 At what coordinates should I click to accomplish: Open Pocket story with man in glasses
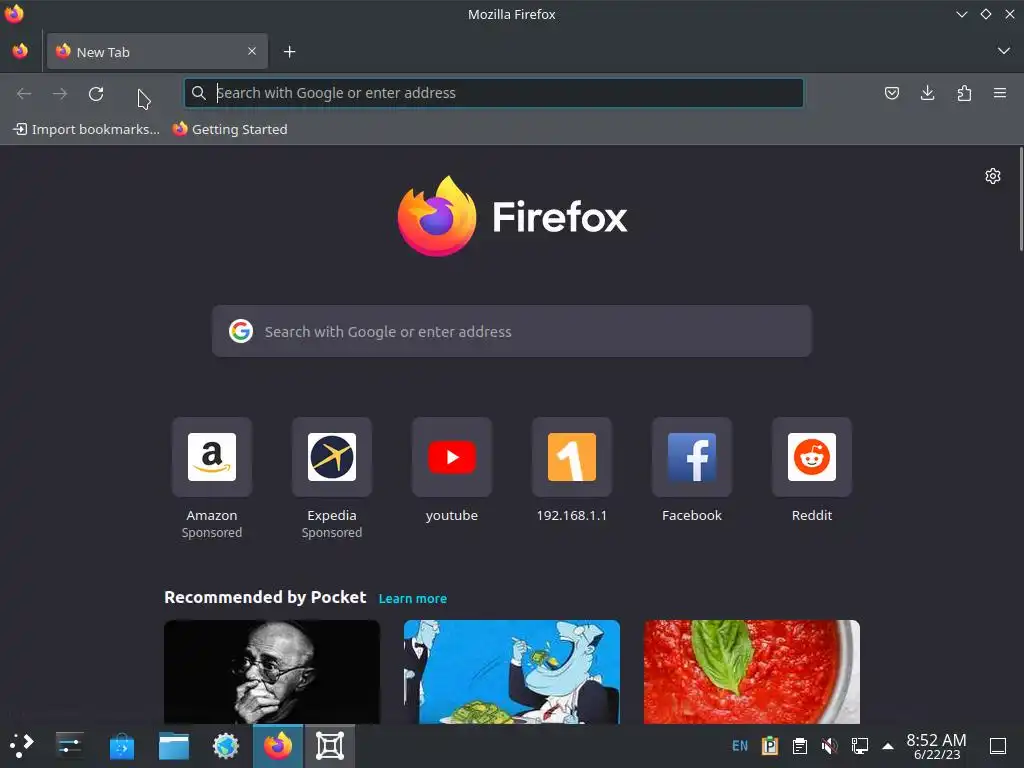(x=272, y=671)
